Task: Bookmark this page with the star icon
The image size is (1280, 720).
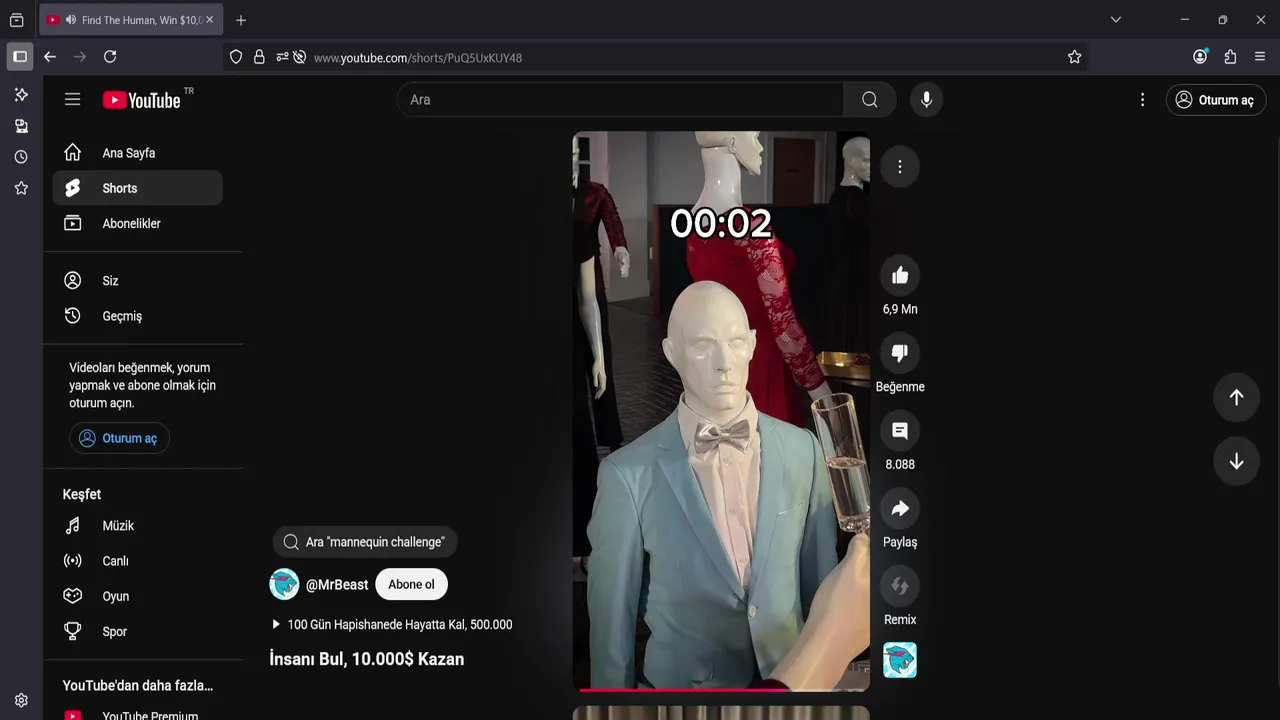Action: [x=1074, y=57]
